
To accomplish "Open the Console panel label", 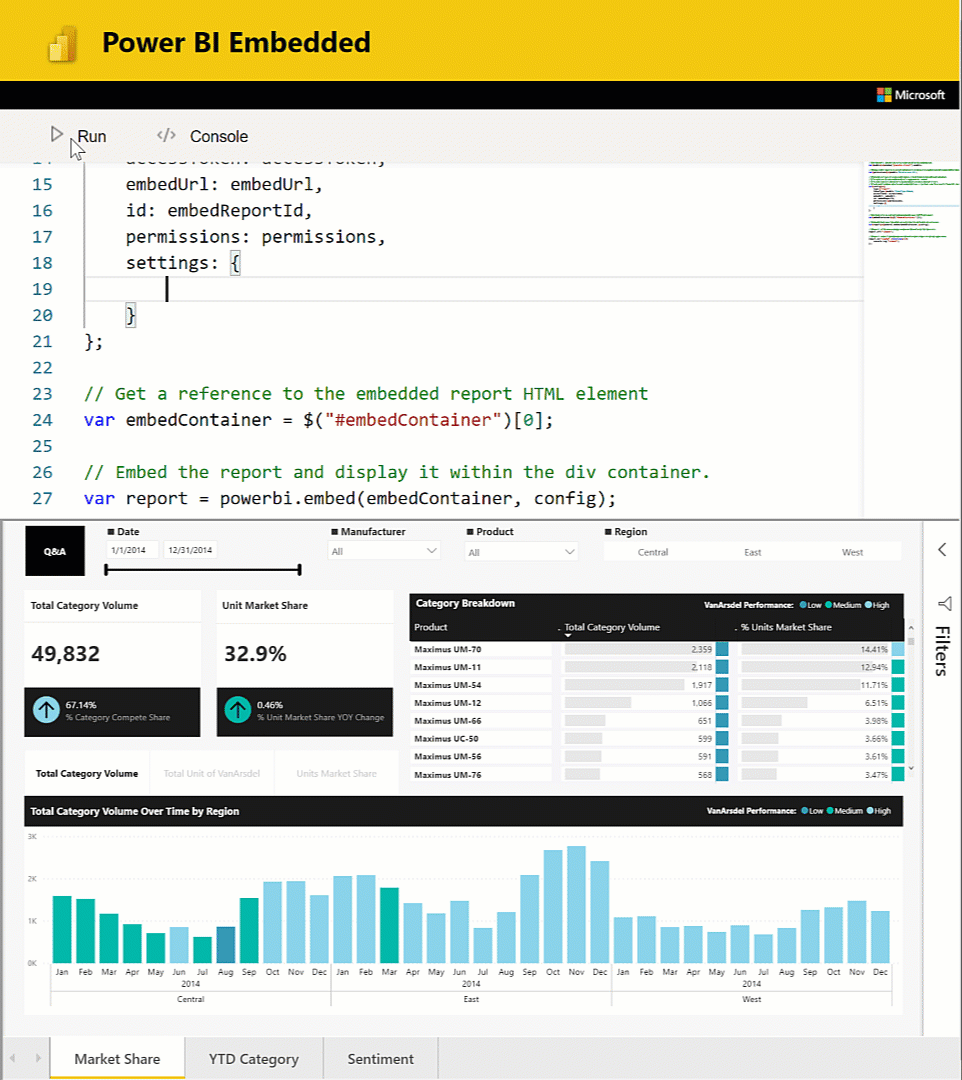I will coord(218,136).
